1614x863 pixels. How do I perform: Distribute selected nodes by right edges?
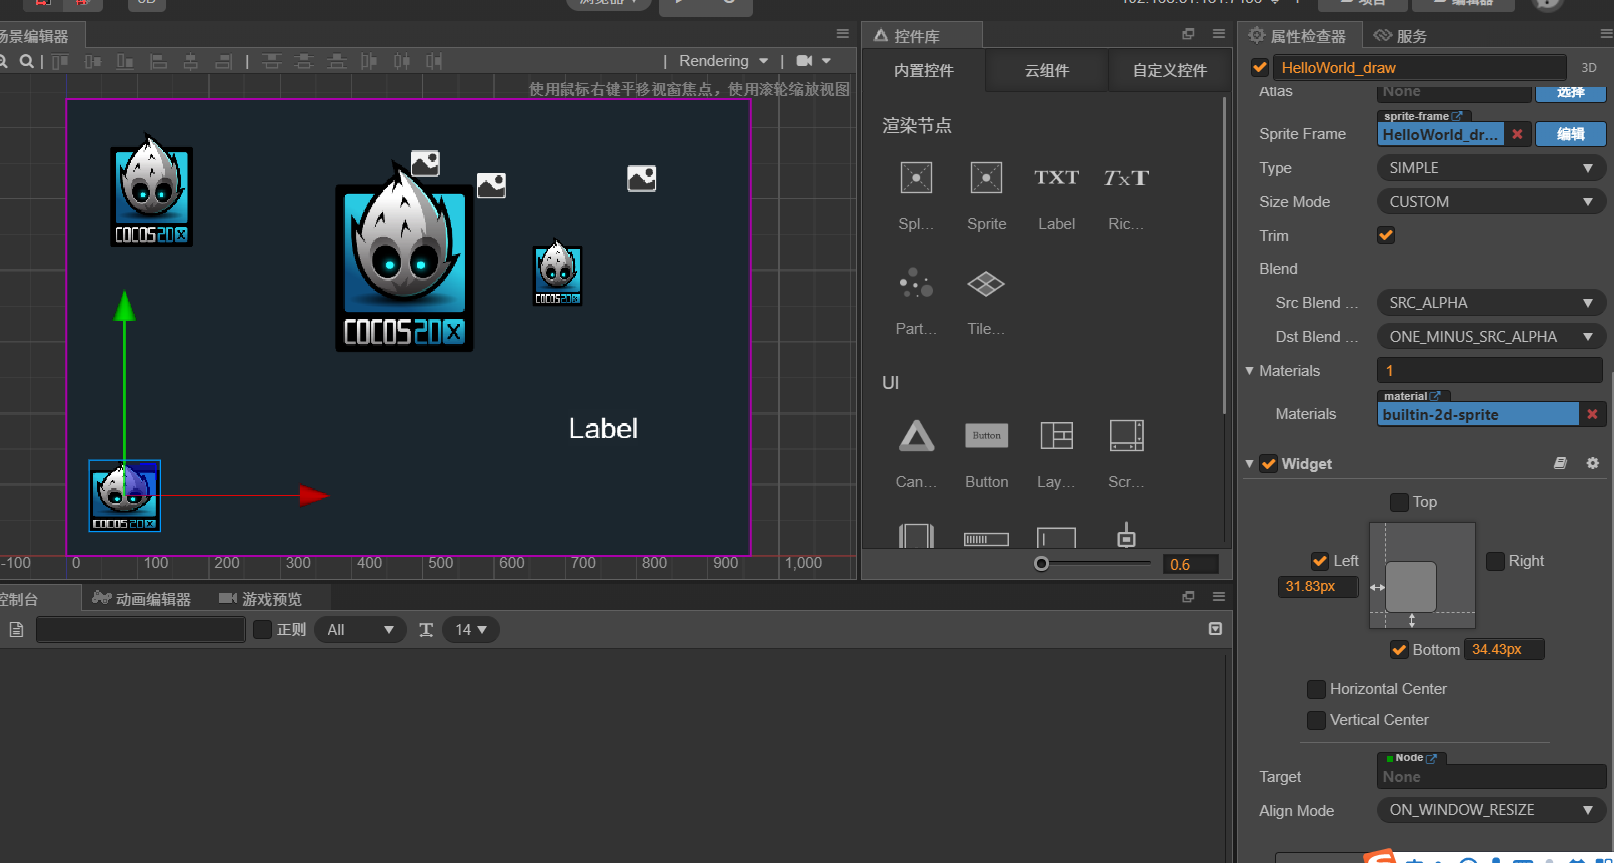(434, 61)
